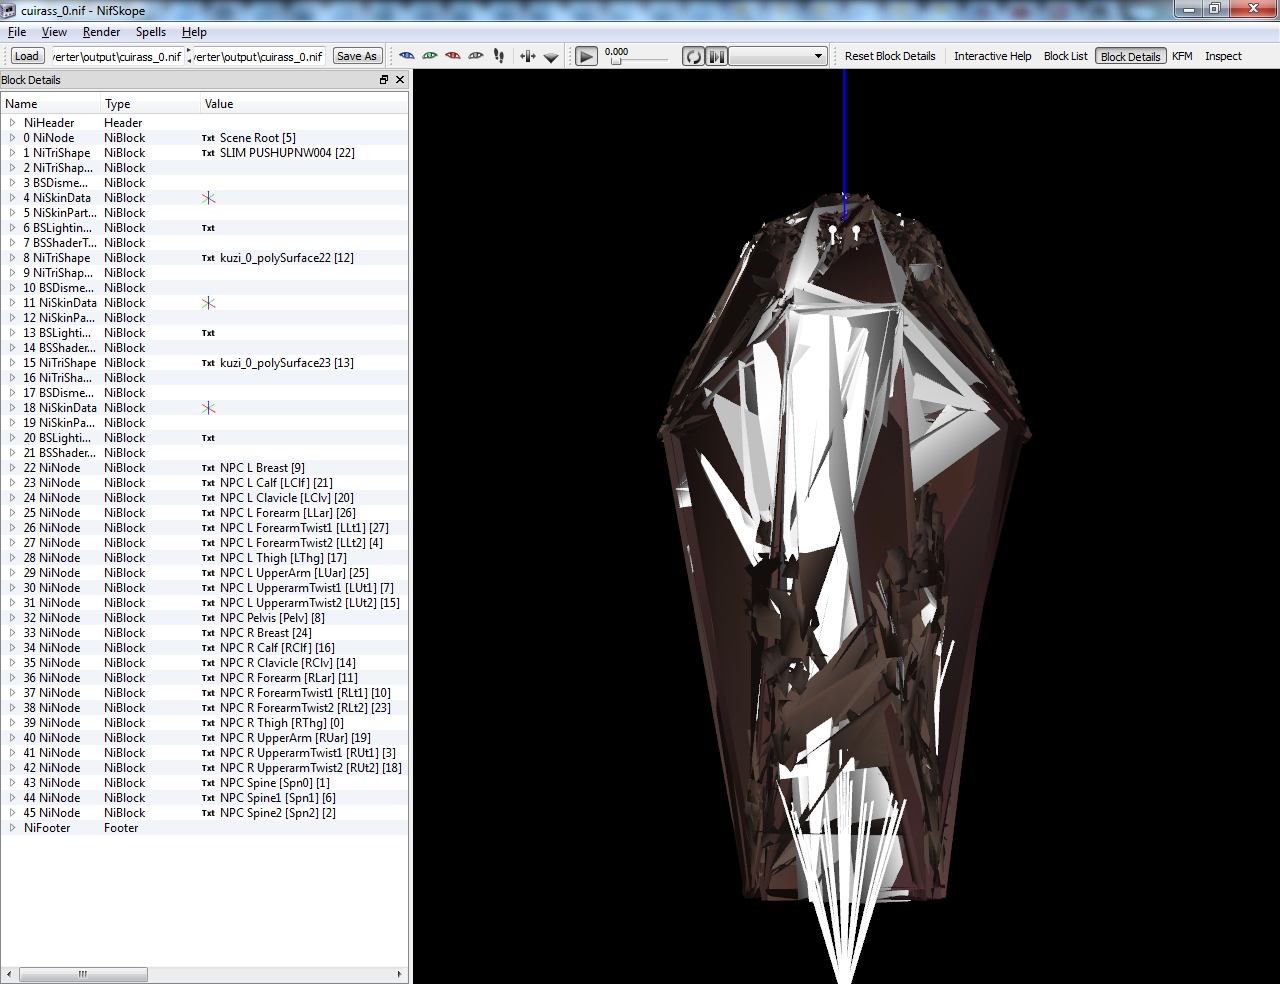Click the matrix icon on row 4 NiSkinData
Image resolution: width=1280 pixels, height=984 pixels.
pyautogui.click(x=208, y=198)
